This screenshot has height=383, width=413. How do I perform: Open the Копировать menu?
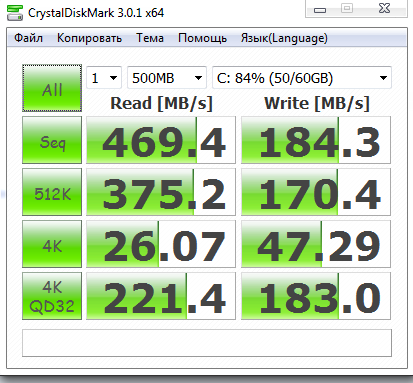point(89,38)
